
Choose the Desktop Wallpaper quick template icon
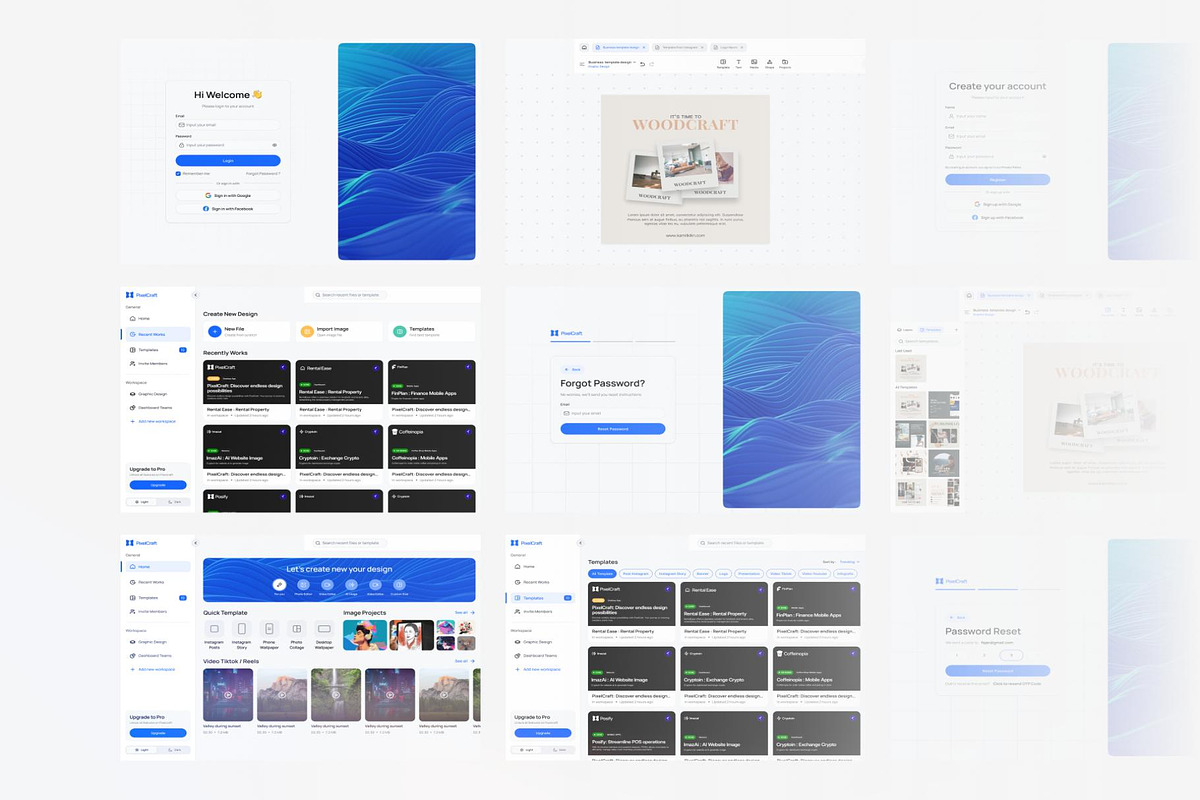tap(324, 629)
